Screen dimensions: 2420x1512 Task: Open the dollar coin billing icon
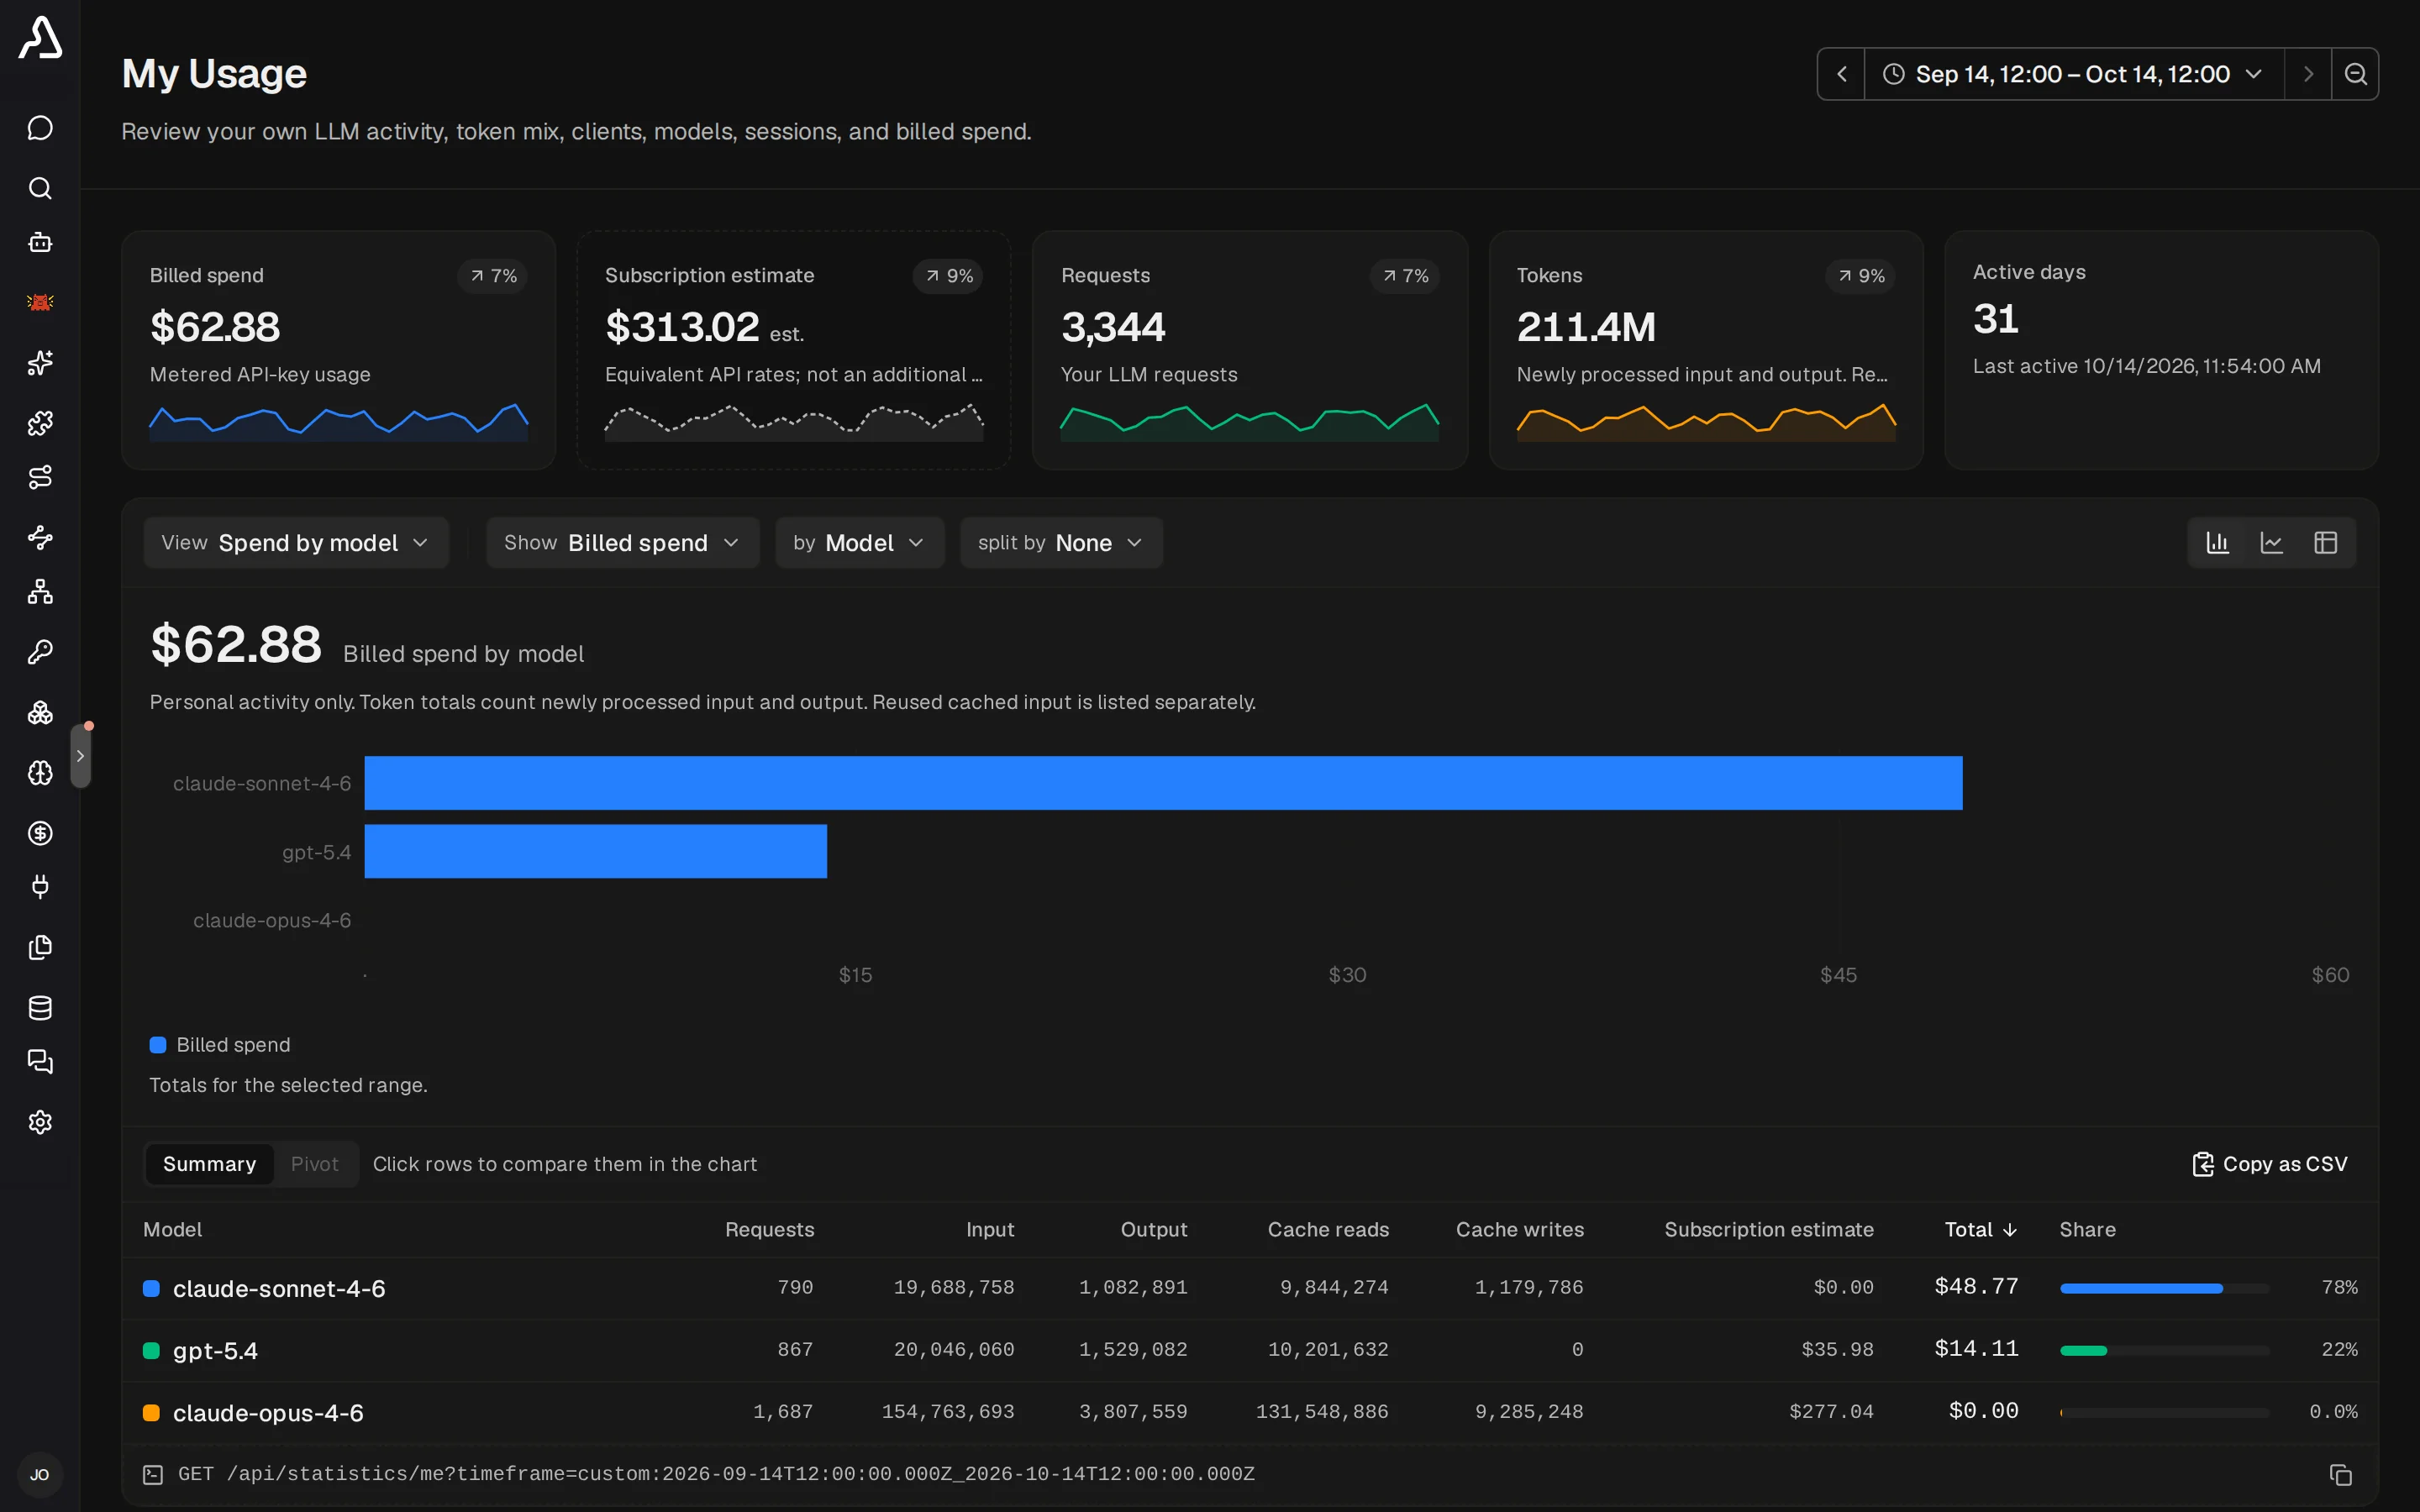(x=40, y=833)
